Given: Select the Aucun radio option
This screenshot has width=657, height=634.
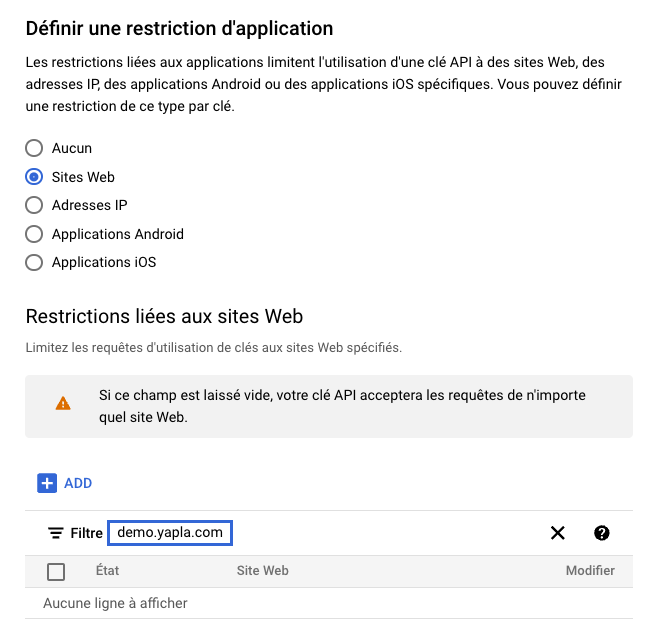Looking at the screenshot, I should point(34,148).
